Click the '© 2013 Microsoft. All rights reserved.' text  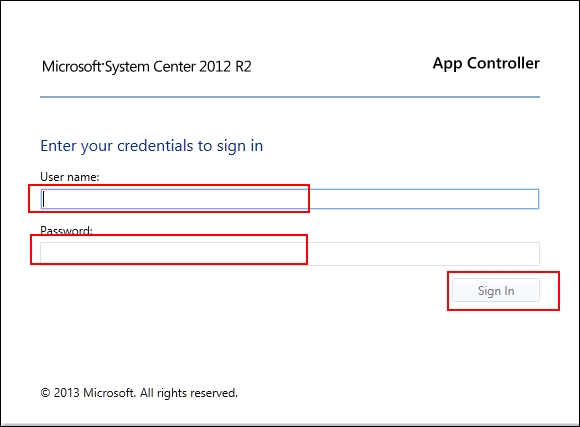tap(139, 393)
